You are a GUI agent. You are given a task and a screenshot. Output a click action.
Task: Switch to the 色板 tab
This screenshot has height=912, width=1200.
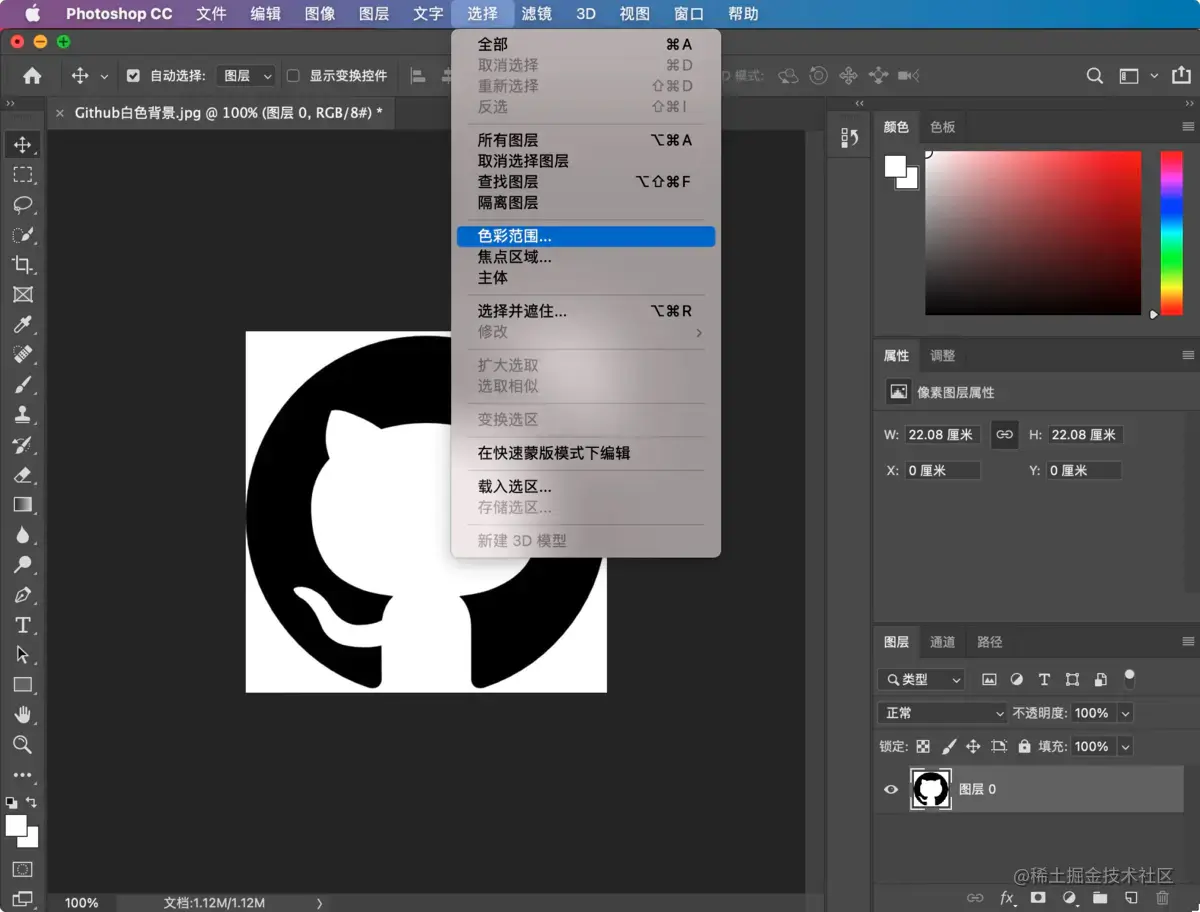click(x=943, y=127)
